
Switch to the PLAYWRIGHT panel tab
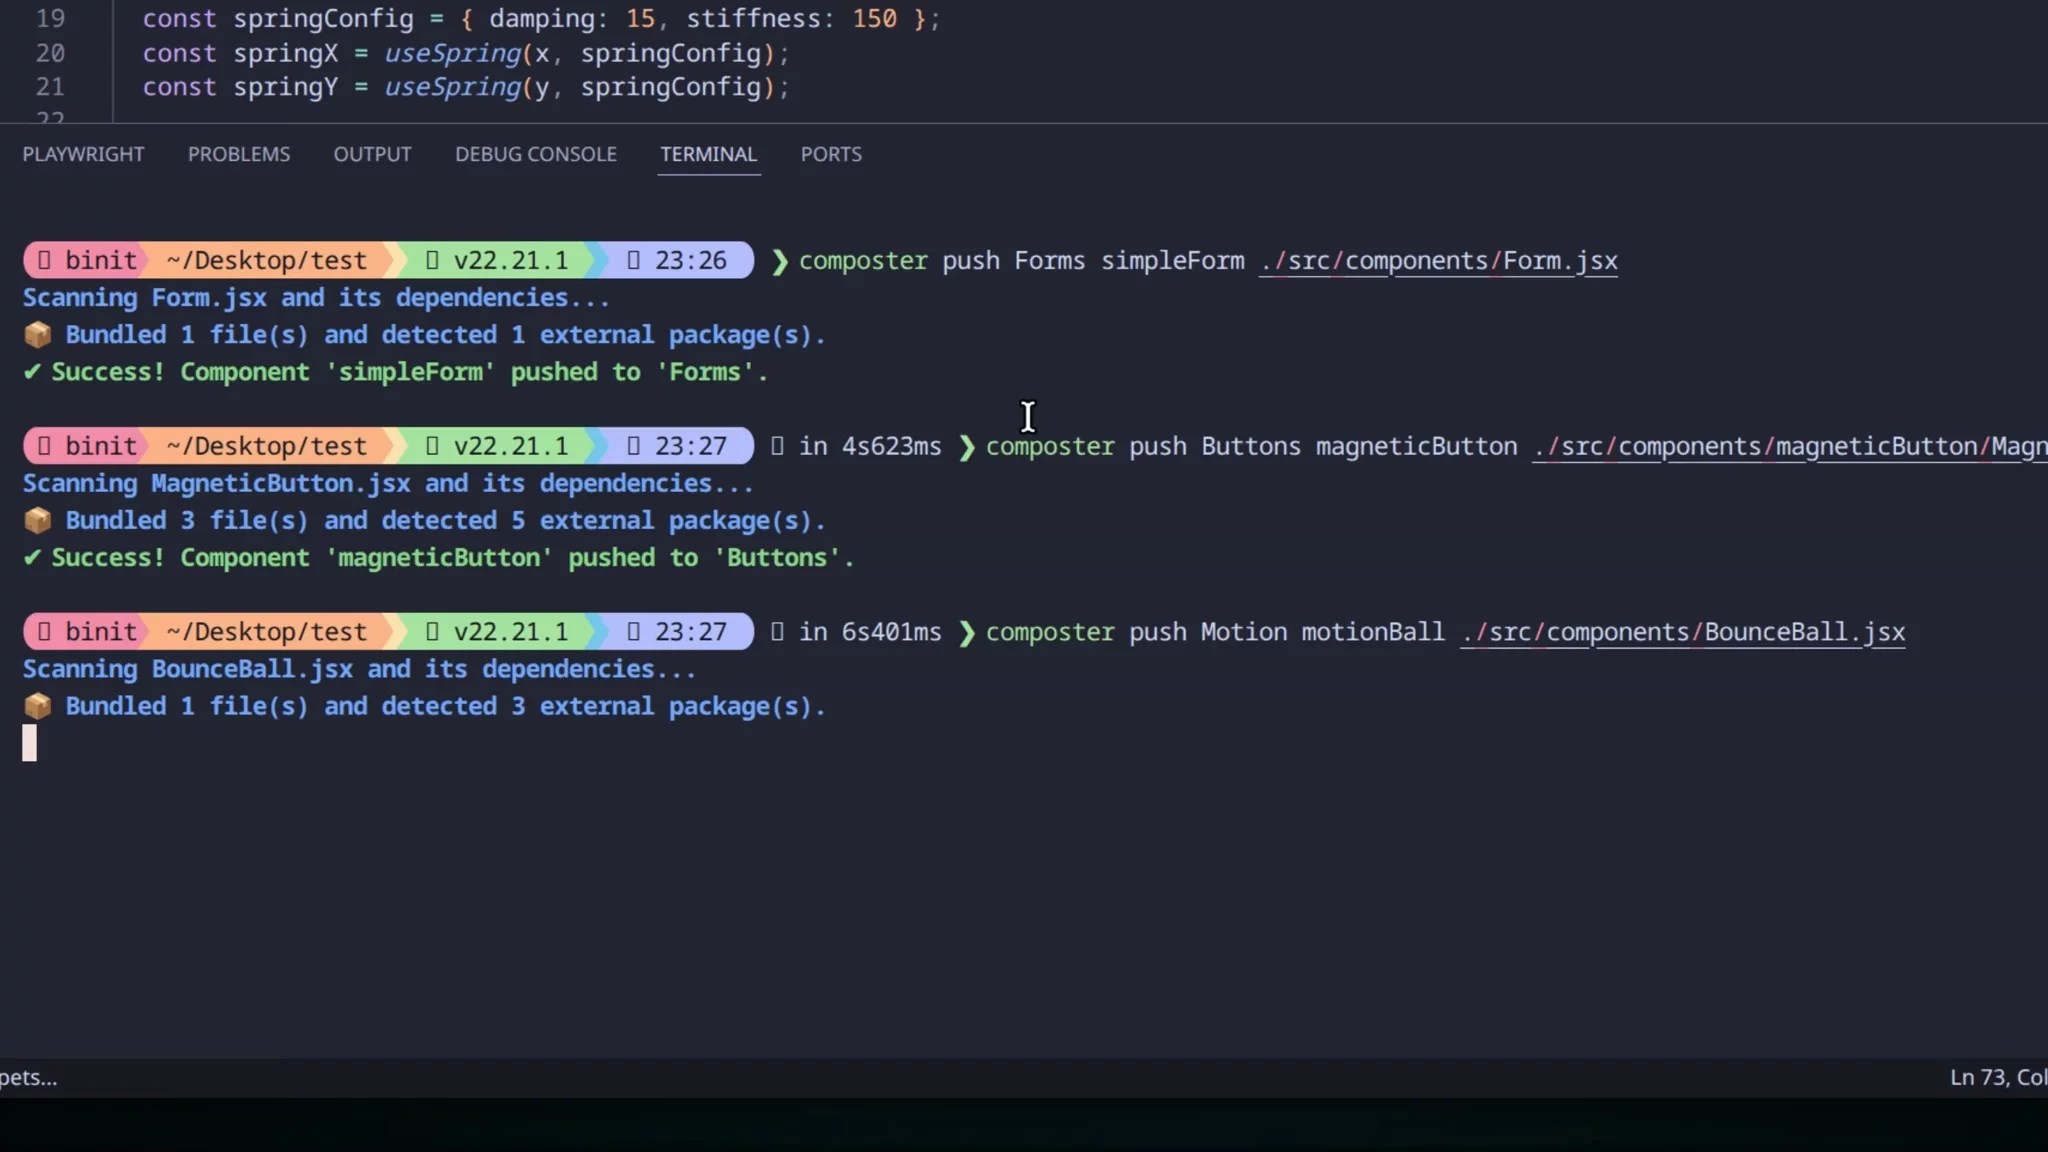[83, 154]
